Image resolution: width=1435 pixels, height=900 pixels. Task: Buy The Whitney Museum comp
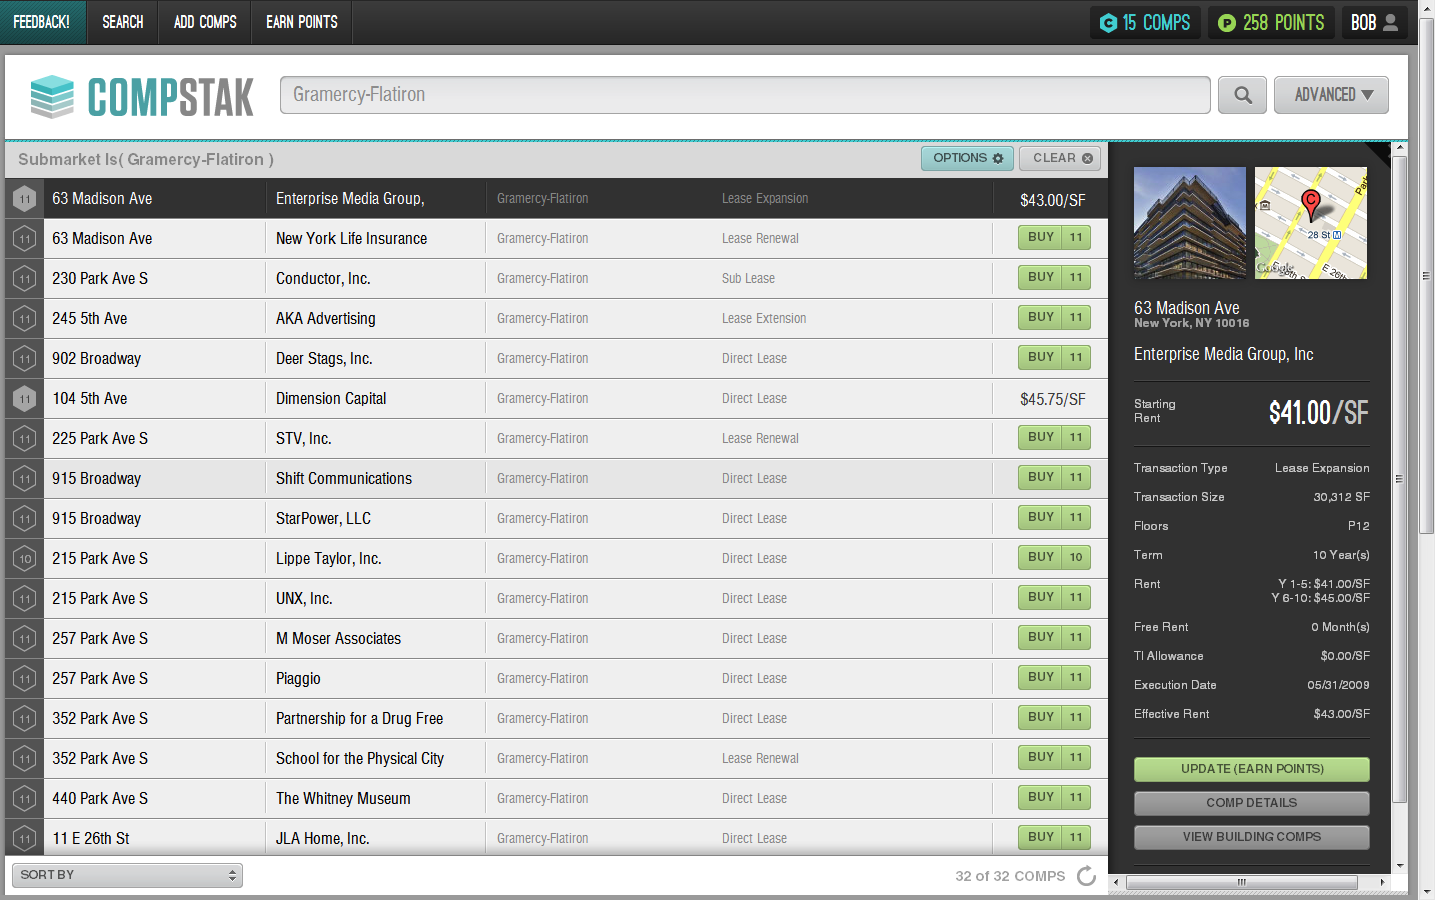click(1055, 798)
